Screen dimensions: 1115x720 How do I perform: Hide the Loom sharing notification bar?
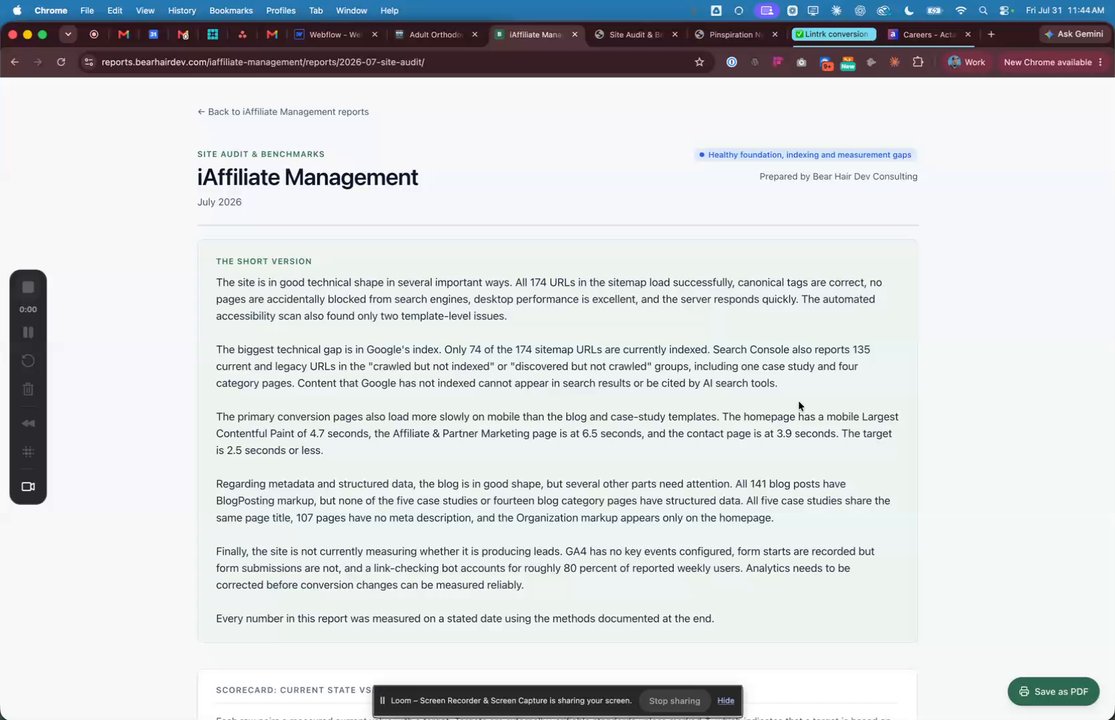coord(725,701)
